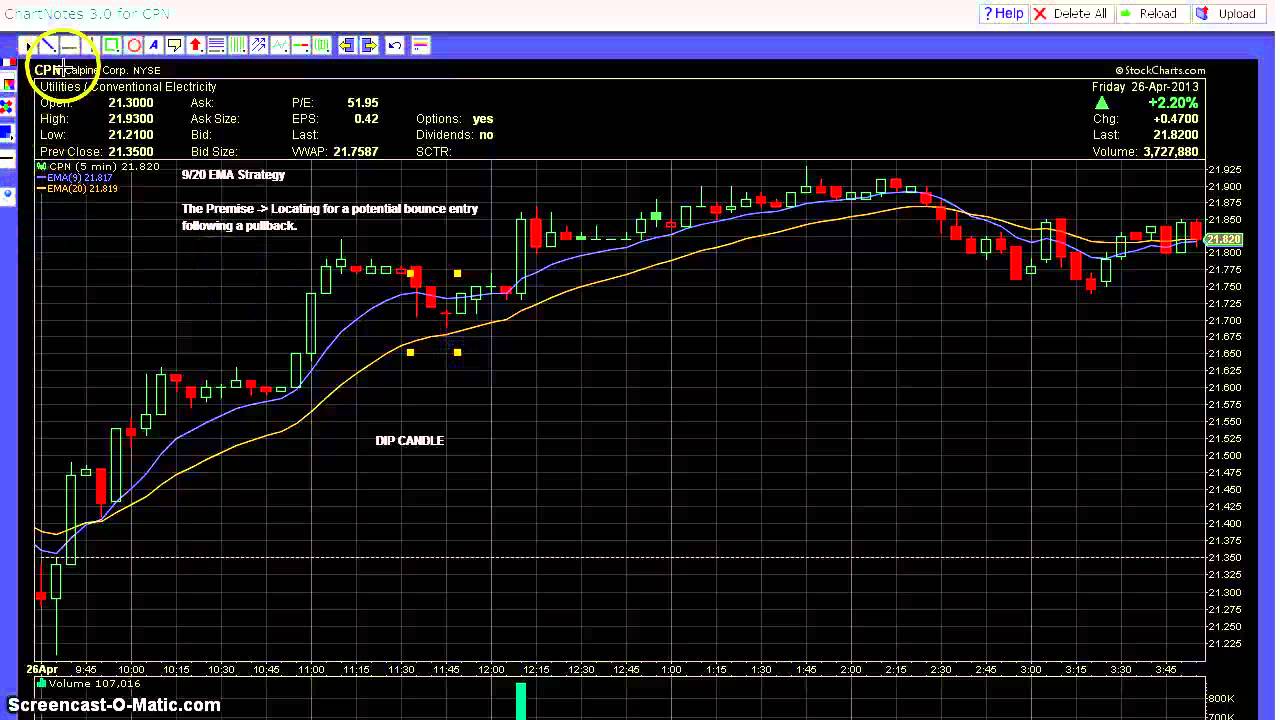Screen dimensions: 1280x720
Task: Click the CPN (5 min) 21.820 legend
Action: [x=98, y=166]
